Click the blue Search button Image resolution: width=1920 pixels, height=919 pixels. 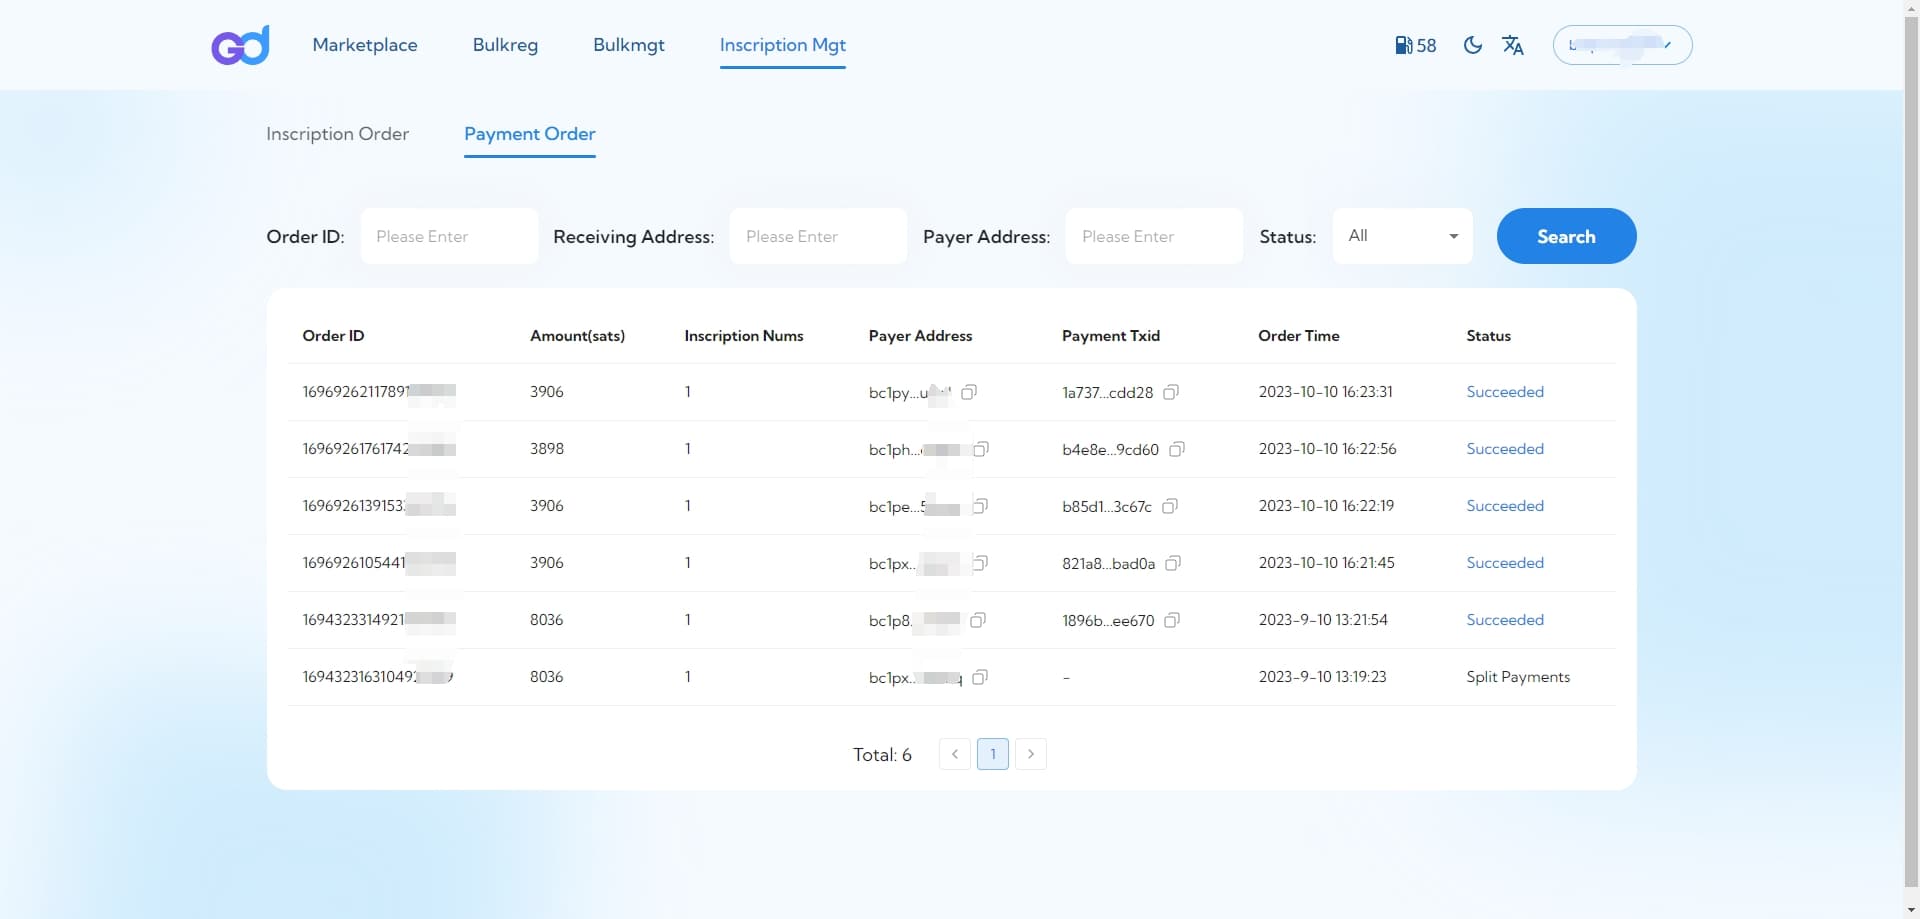(x=1566, y=236)
